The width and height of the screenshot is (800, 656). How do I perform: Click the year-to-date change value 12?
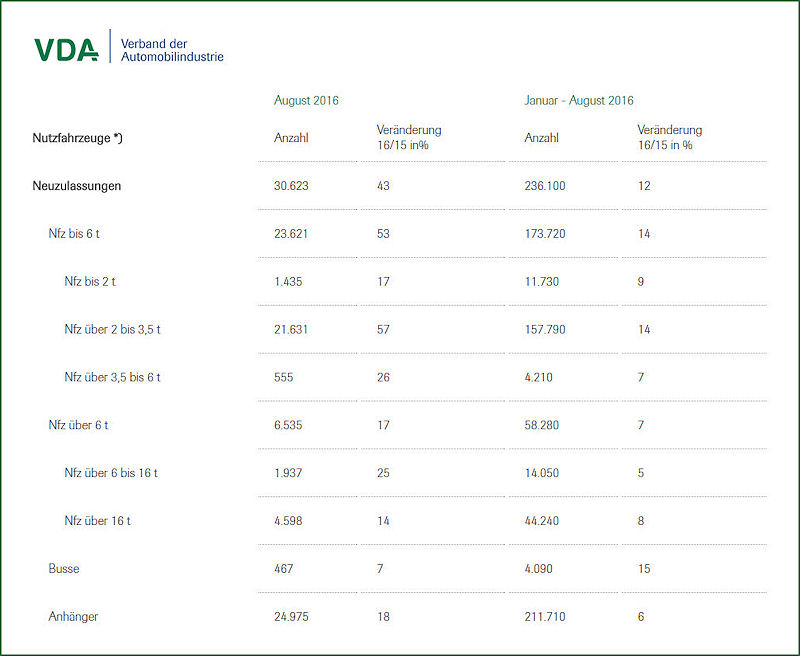click(644, 186)
